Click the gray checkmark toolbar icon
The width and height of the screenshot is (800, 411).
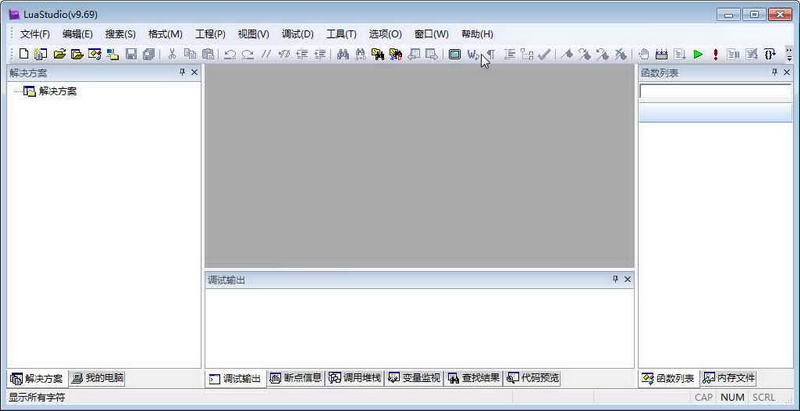[x=544, y=54]
